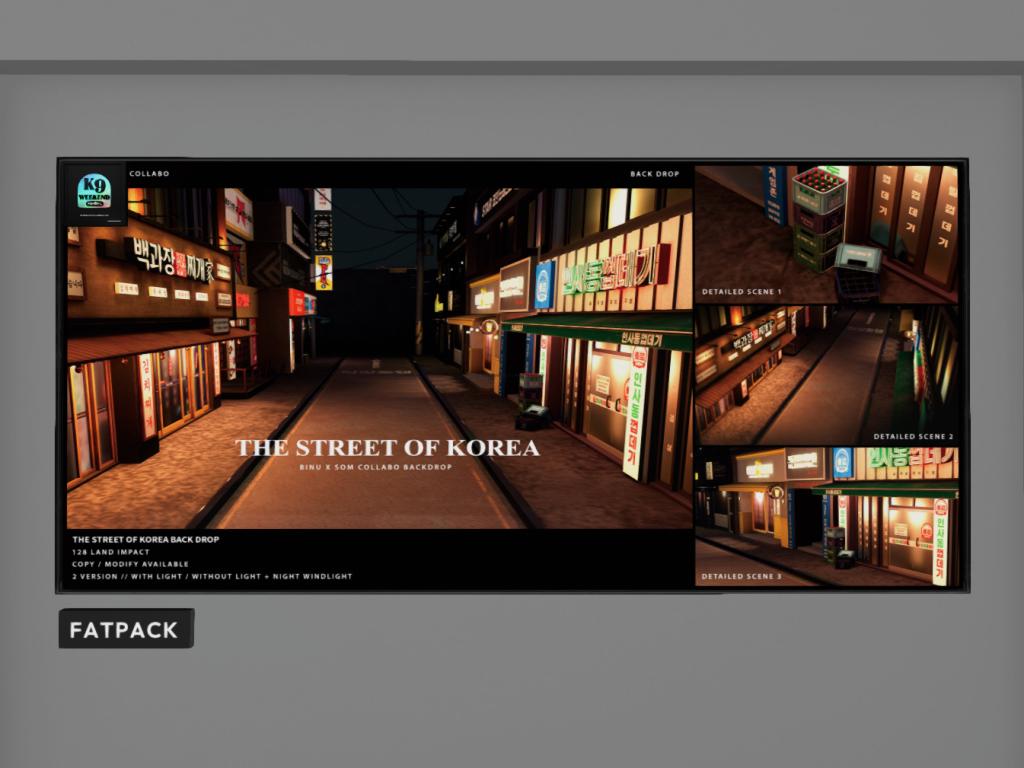Open the Detailed Scene 2 thumbnail
The height and width of the screenshot is (768, 1024).
826,375
